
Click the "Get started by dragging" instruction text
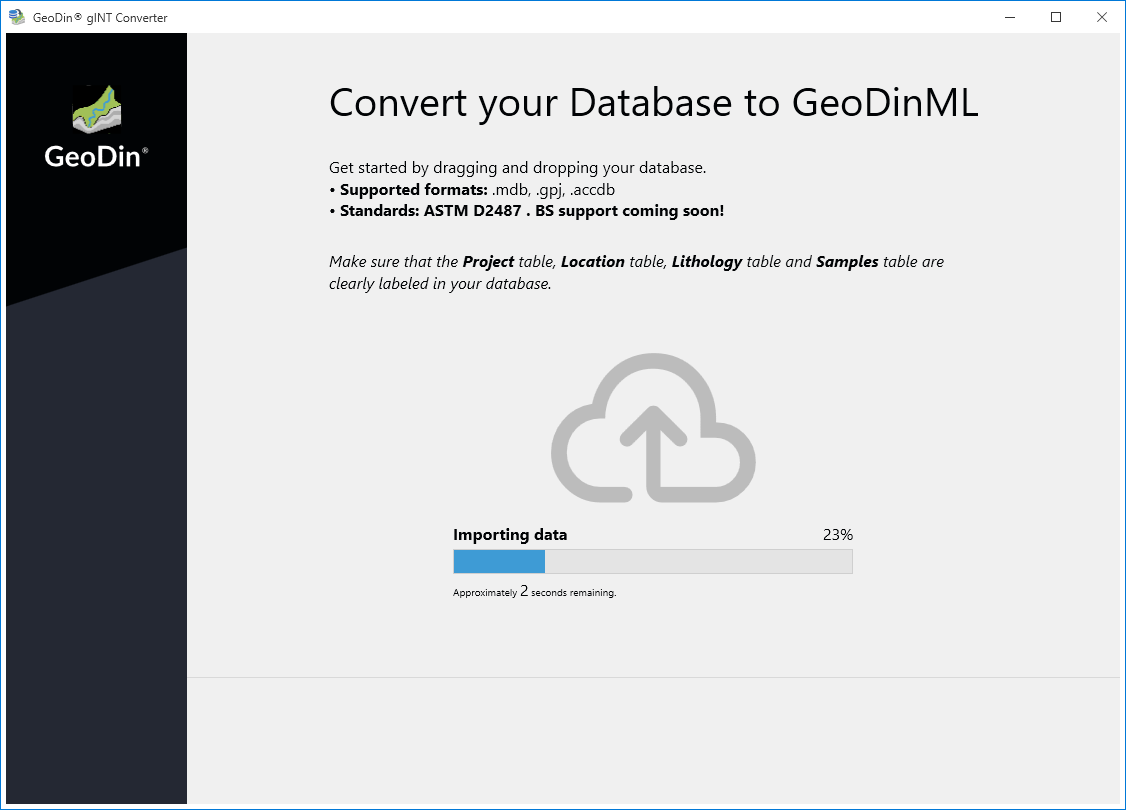[517, 168]
